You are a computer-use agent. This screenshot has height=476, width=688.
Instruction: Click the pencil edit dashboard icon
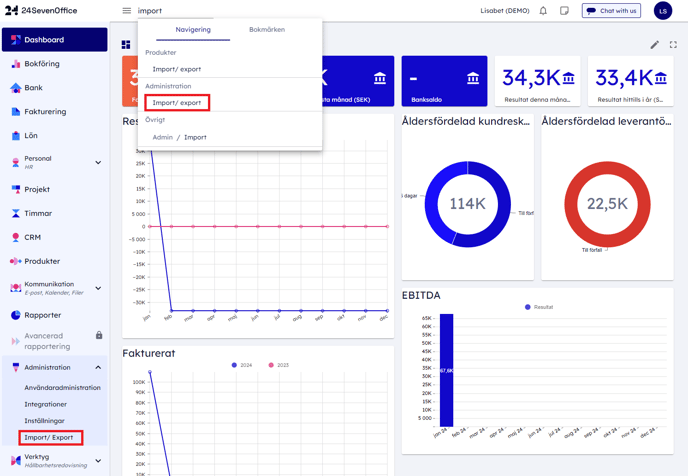point(655,45)
